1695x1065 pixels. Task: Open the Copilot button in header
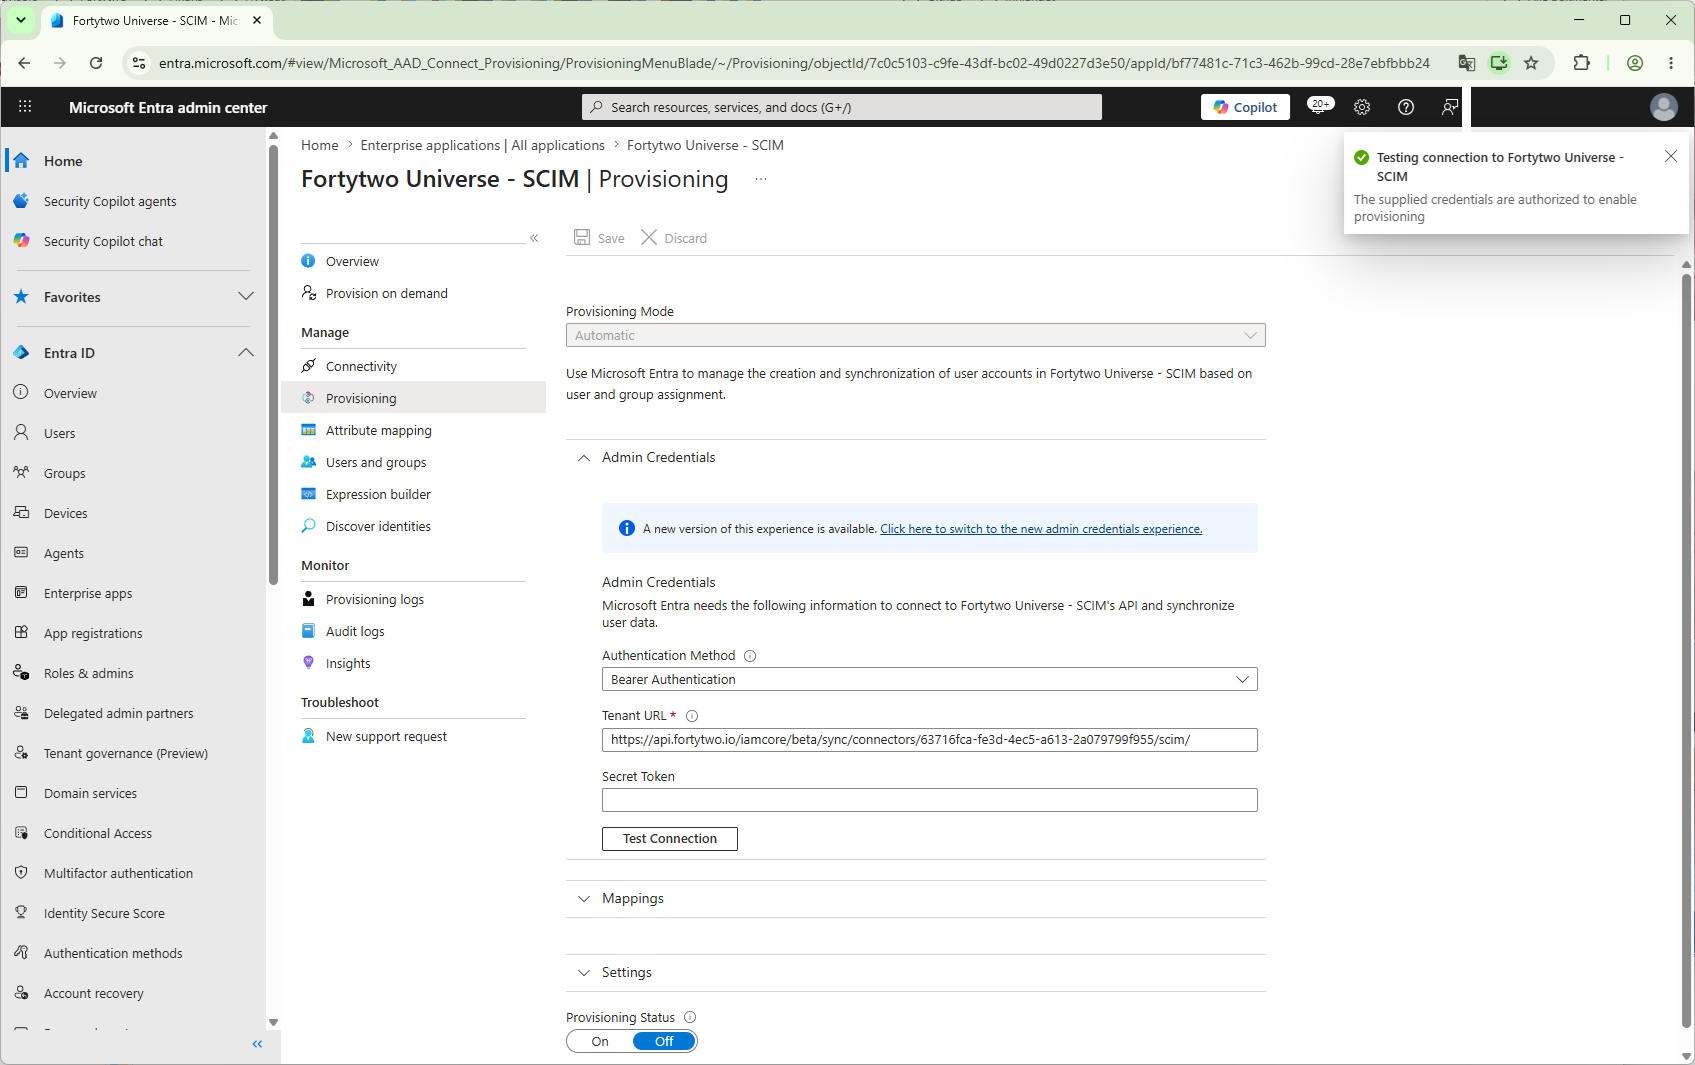1245,107
